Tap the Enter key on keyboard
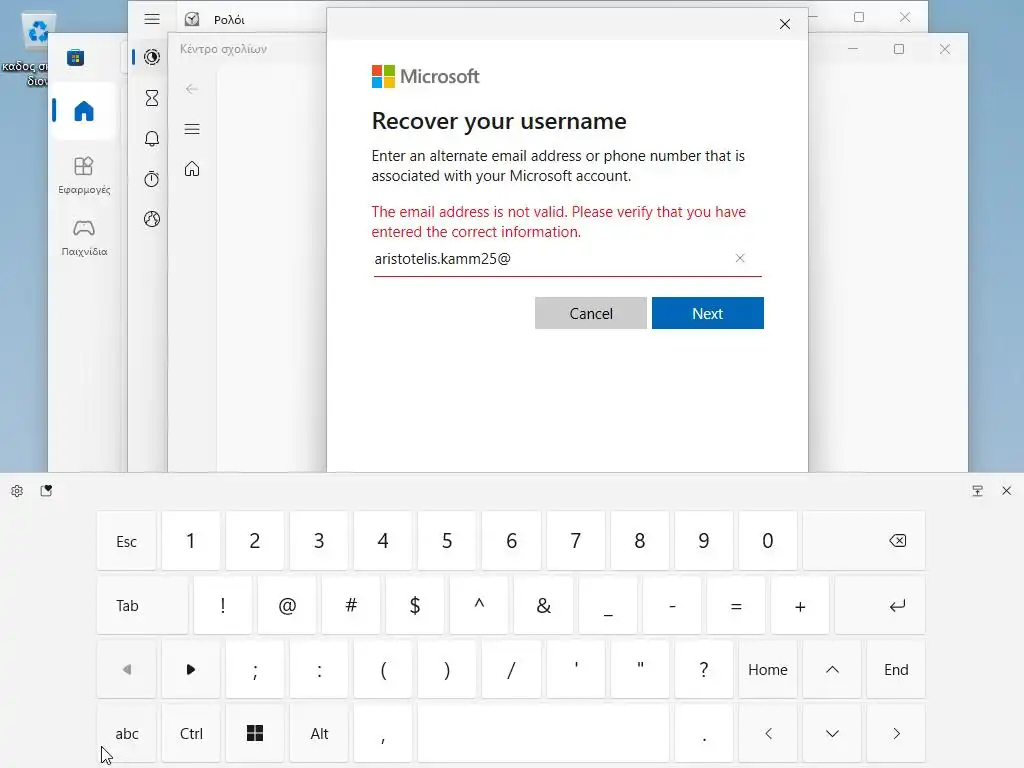The height and width of the screenshot is (768, 1024). click(x=880, y=605)
